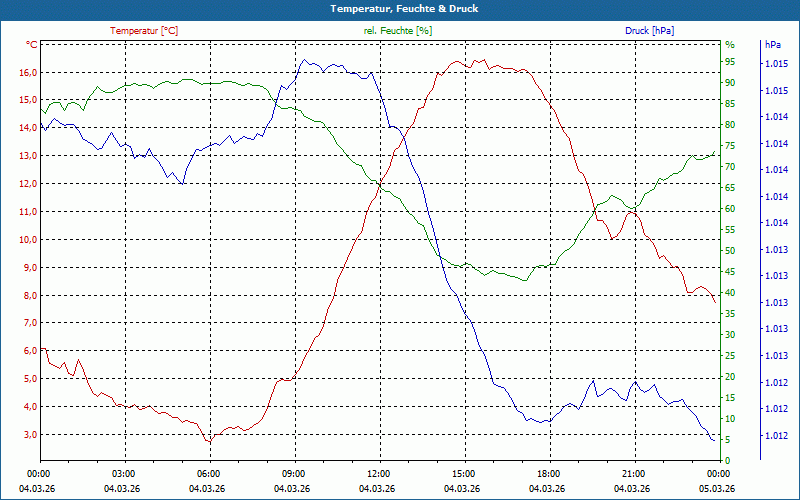This screenshot has height=500, width=800.
Task: Click the '7,0' temperature axis value
Action: coord(30,323)
